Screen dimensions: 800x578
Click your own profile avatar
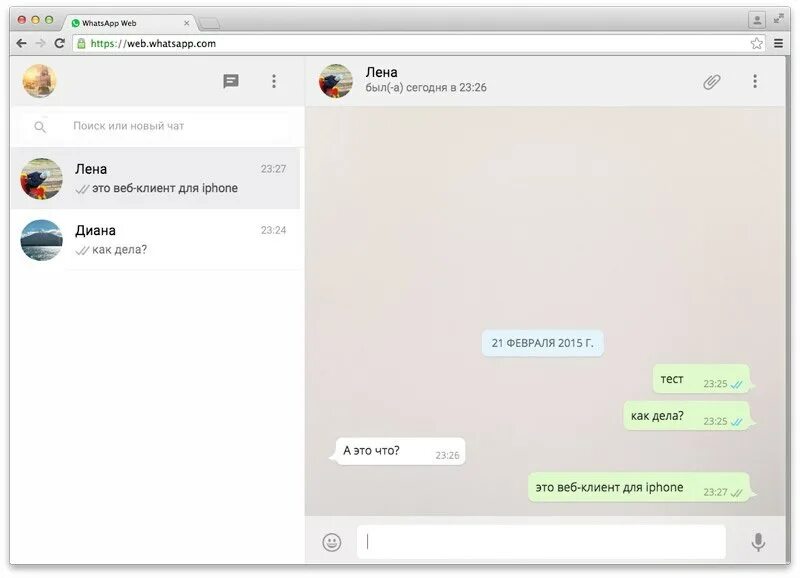(39, 81)
